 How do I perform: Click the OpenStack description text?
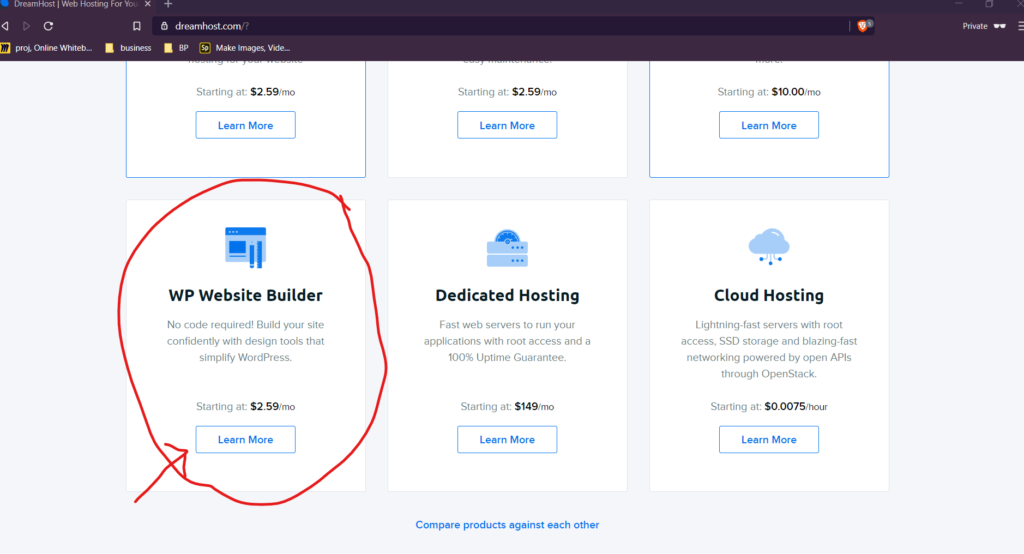pyautogui.click(x=769, y=349)
